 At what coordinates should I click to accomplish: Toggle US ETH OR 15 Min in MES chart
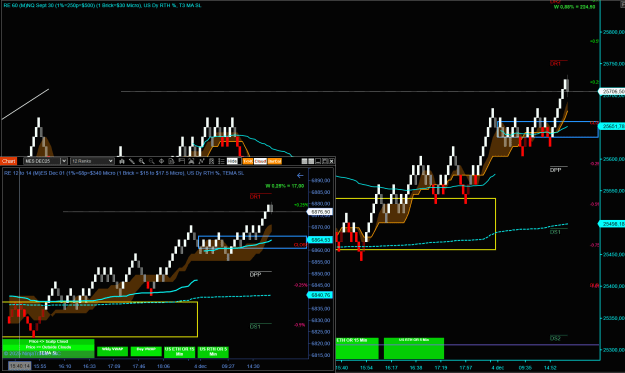coord(179,351)
